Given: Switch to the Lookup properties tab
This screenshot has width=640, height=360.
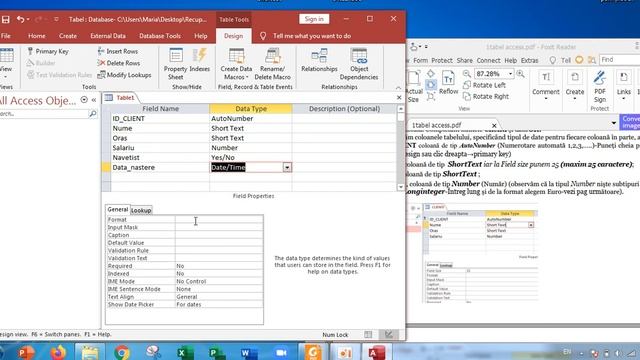Looking at the screenshot, I should click(141, 210).
